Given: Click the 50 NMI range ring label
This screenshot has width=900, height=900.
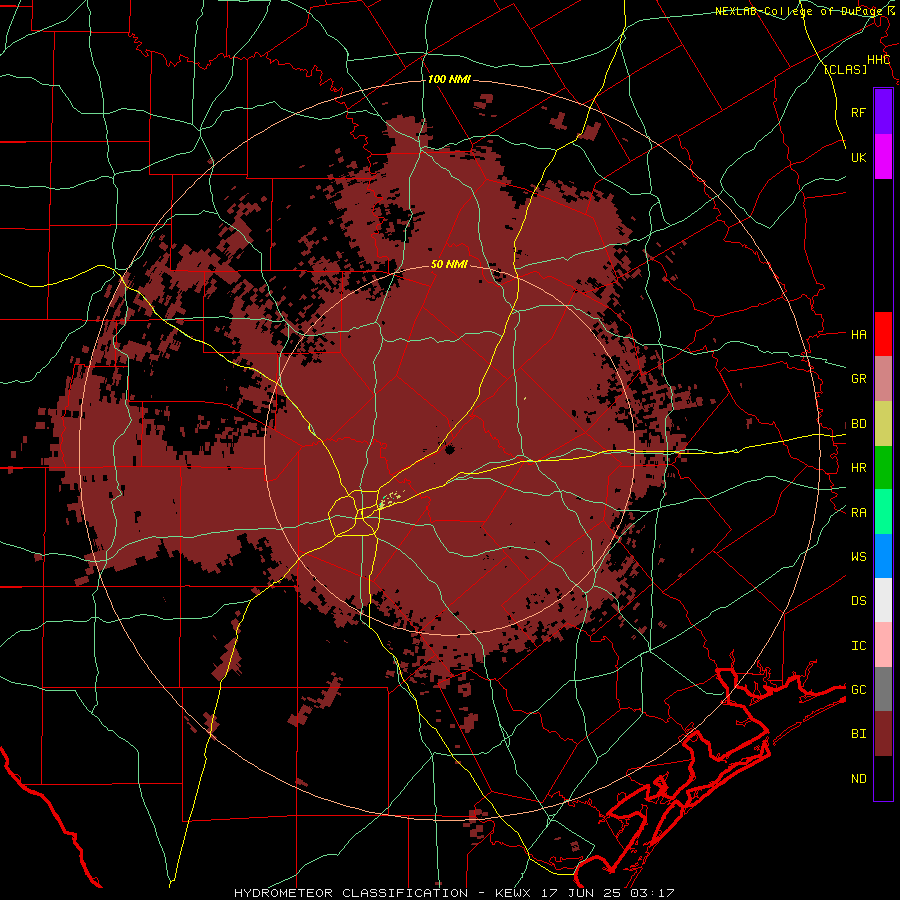Looking at the screenshot, I should [449, 264].
